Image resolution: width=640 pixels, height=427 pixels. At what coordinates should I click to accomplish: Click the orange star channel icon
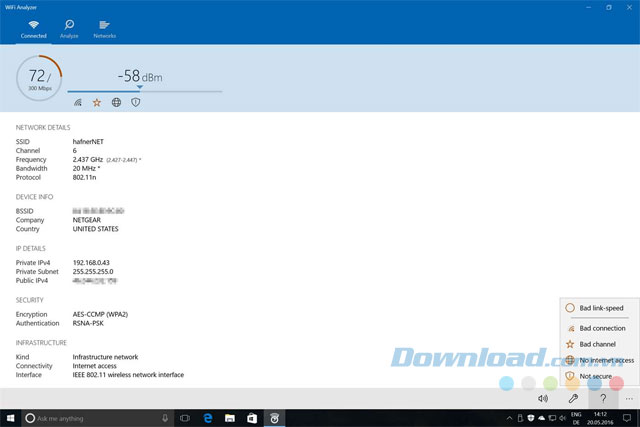[97, 102]
